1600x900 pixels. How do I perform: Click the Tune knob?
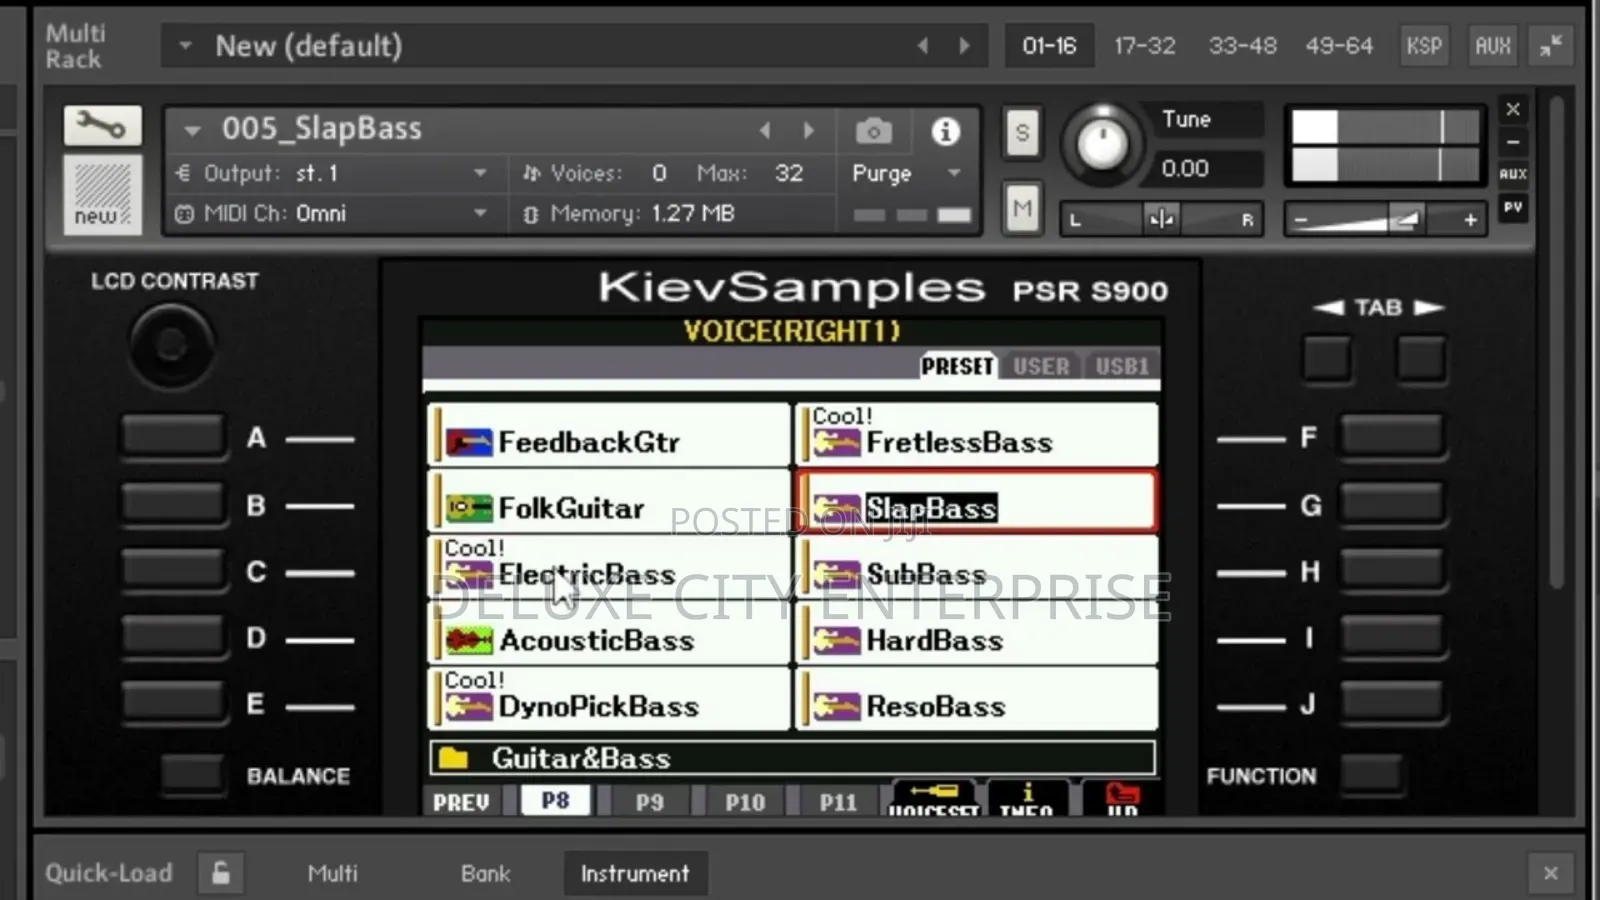1102,143
